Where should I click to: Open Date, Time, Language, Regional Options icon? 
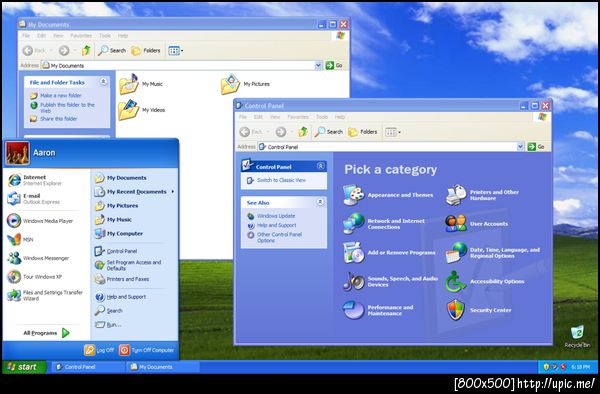(456, 252)
